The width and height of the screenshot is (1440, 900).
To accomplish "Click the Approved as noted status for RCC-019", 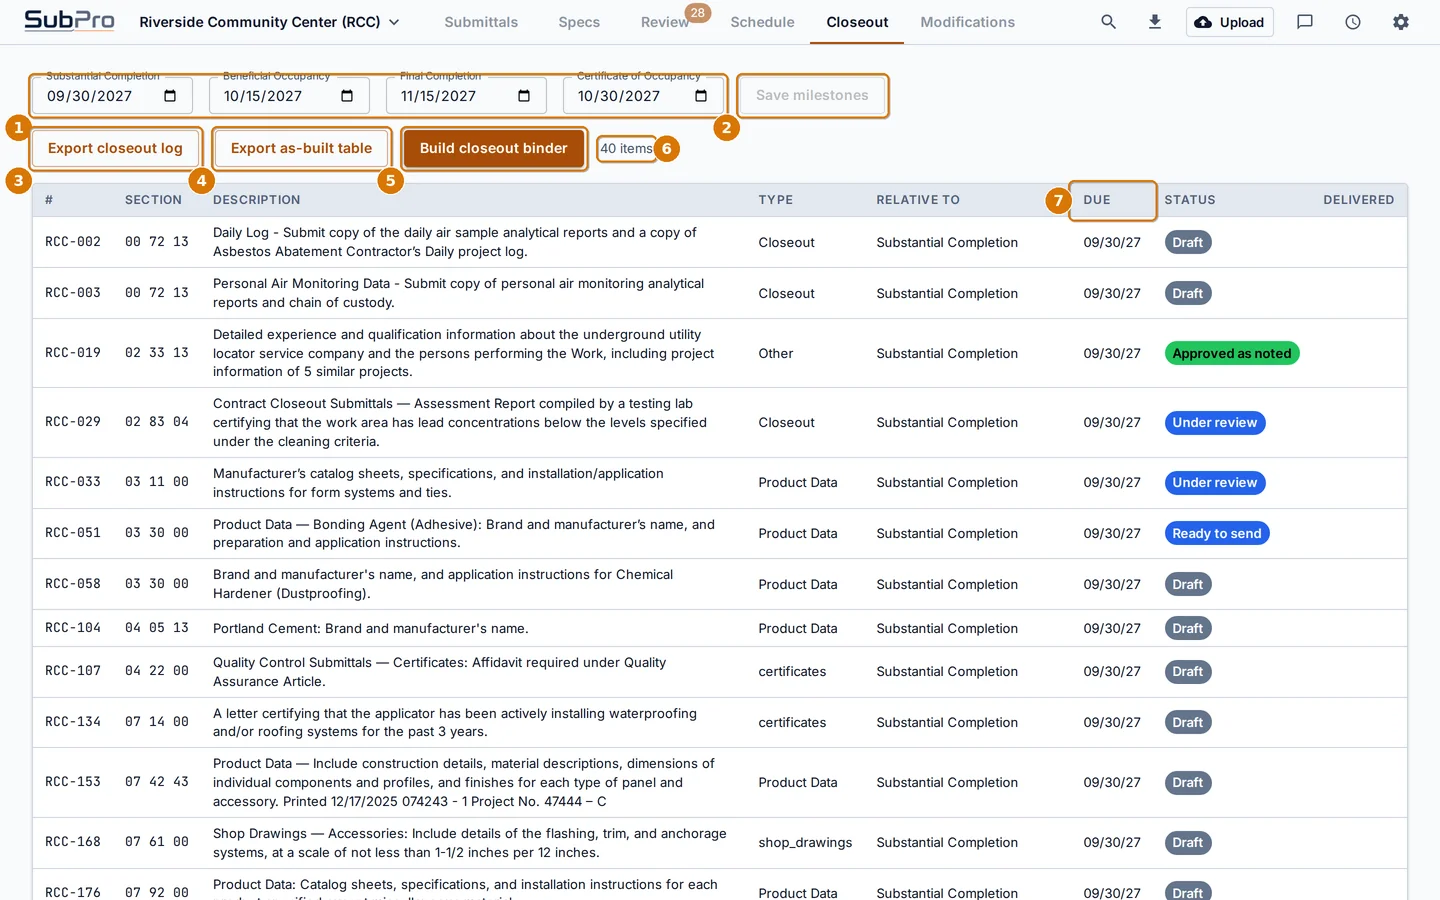I will click(1232, 353).
